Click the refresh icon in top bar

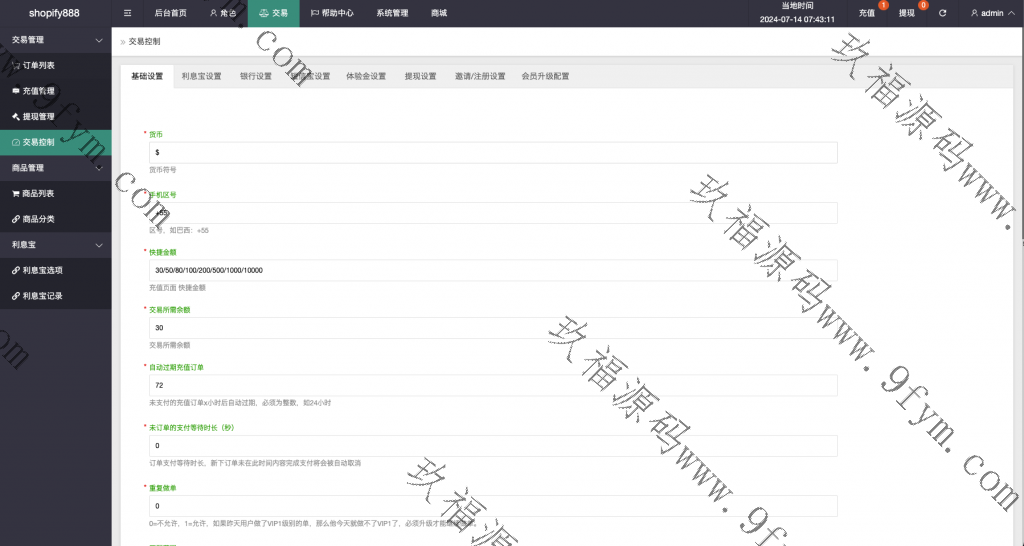[942, 13]
